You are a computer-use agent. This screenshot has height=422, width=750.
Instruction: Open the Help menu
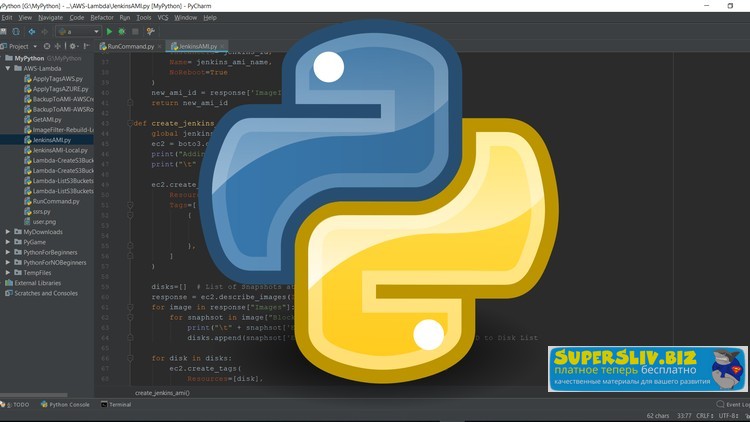click(x=210, y=18)
